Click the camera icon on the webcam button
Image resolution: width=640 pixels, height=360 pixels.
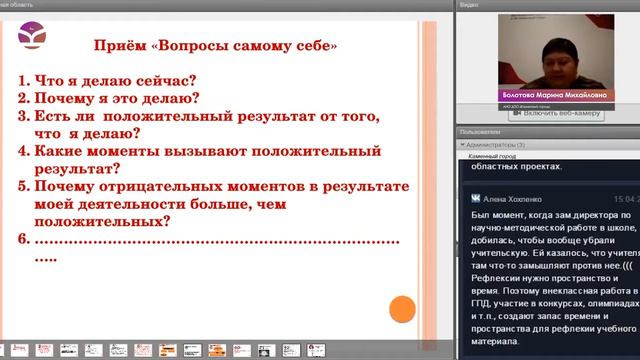(x=517, y=113)
